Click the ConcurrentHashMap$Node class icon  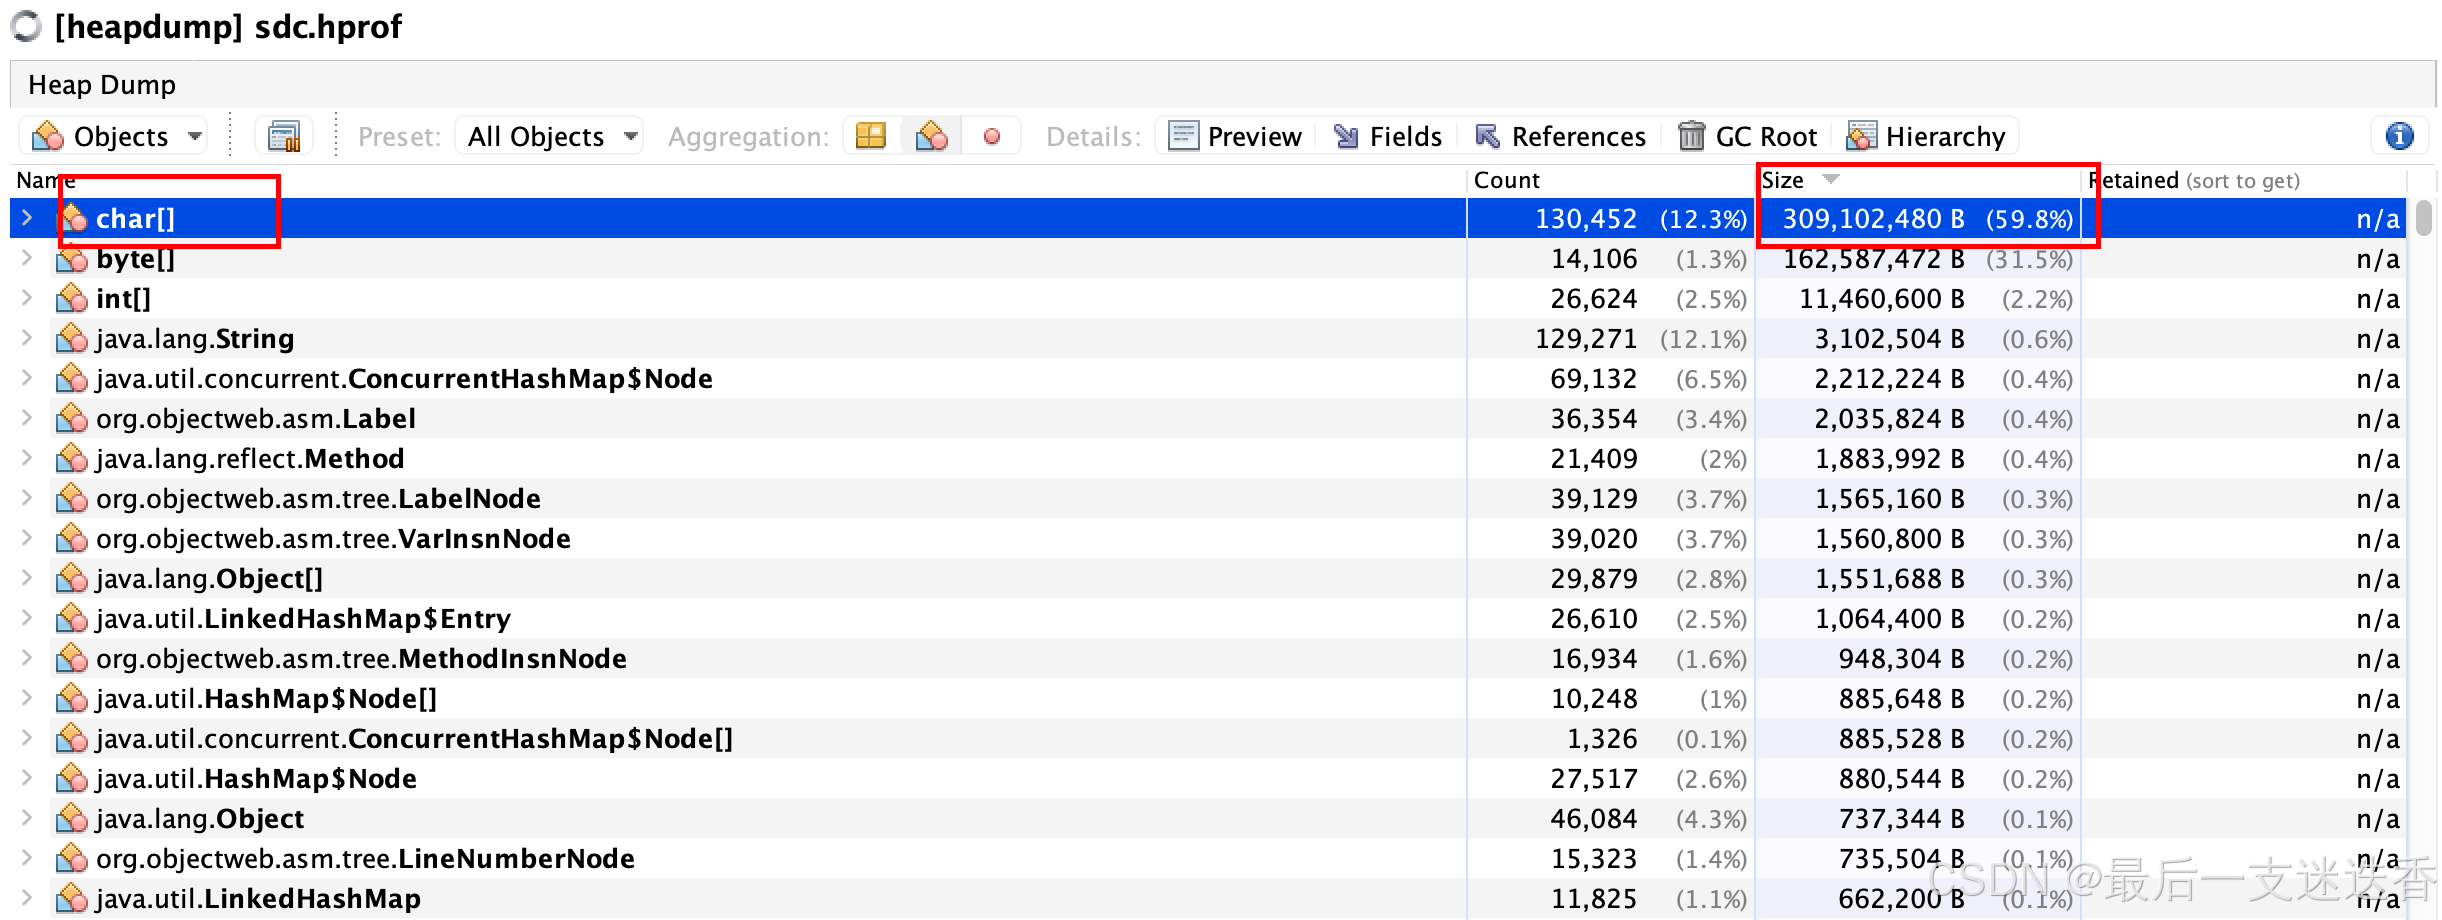(x=72, y=378)
